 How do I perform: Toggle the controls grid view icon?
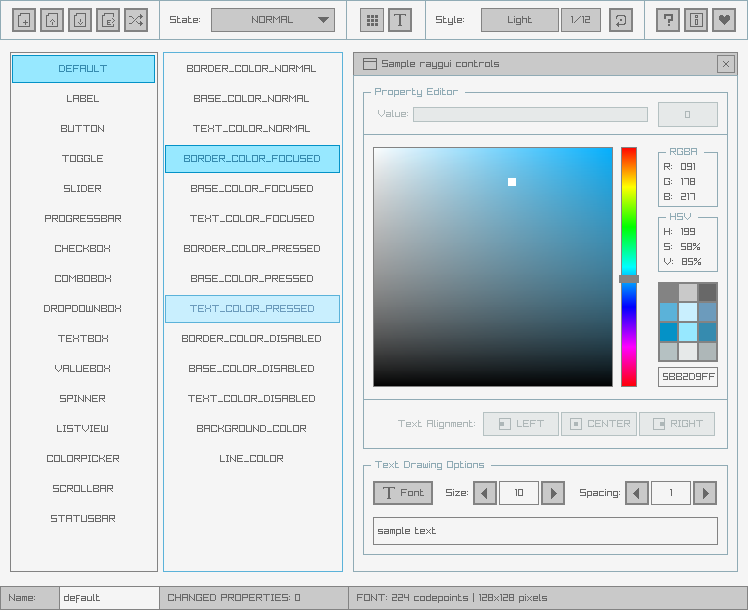point(372,20)
